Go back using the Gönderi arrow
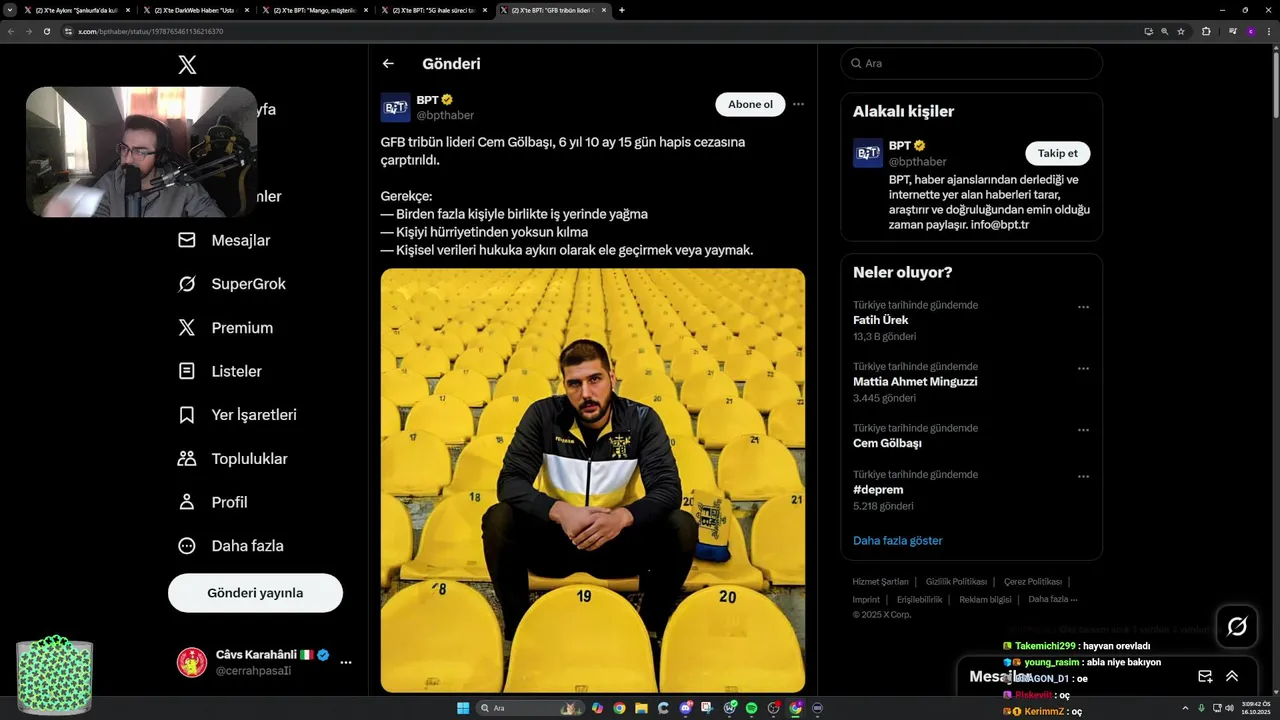1280x720 pixels. pyautogui.click(x=388, y=63)
